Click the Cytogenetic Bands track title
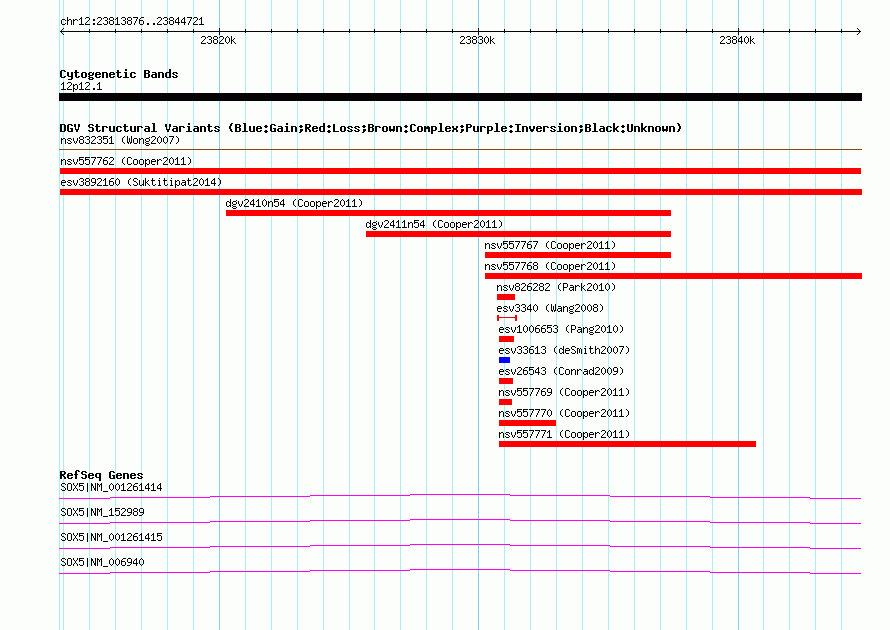Image resolution: width=890 pixels, height=630 pixels. click(x=119, y=74)
